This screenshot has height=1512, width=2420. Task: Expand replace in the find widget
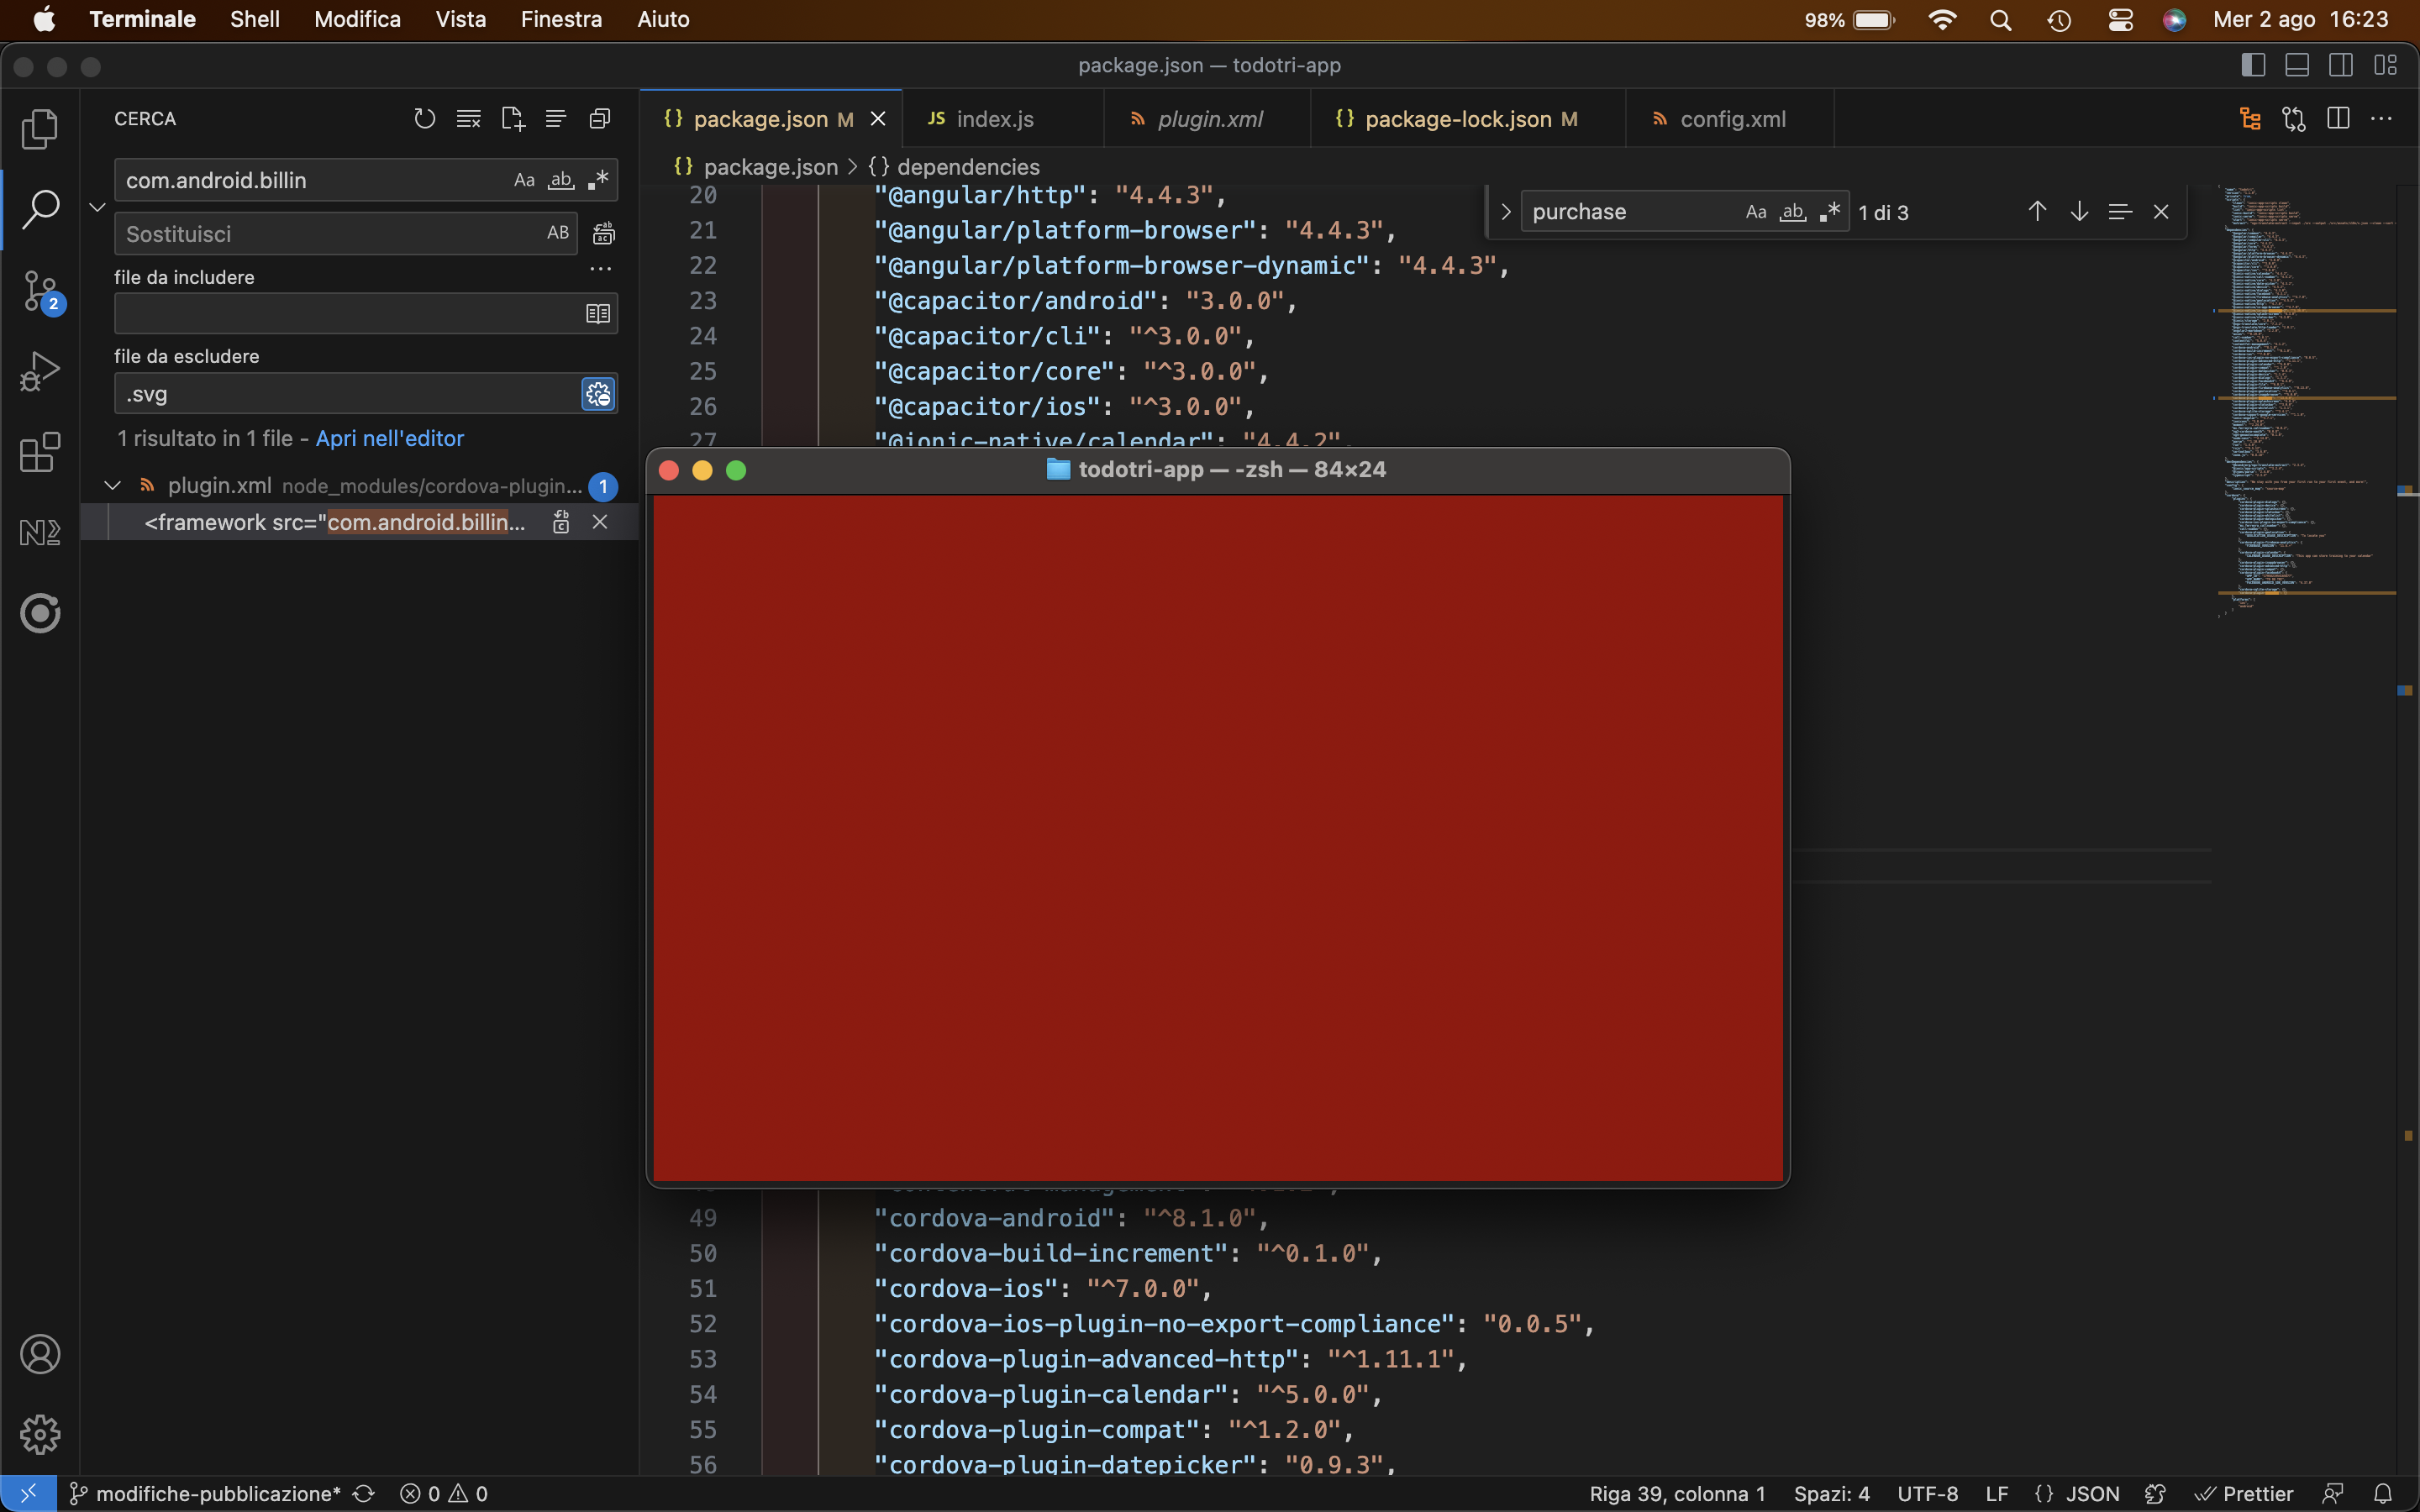point(1505,212)
